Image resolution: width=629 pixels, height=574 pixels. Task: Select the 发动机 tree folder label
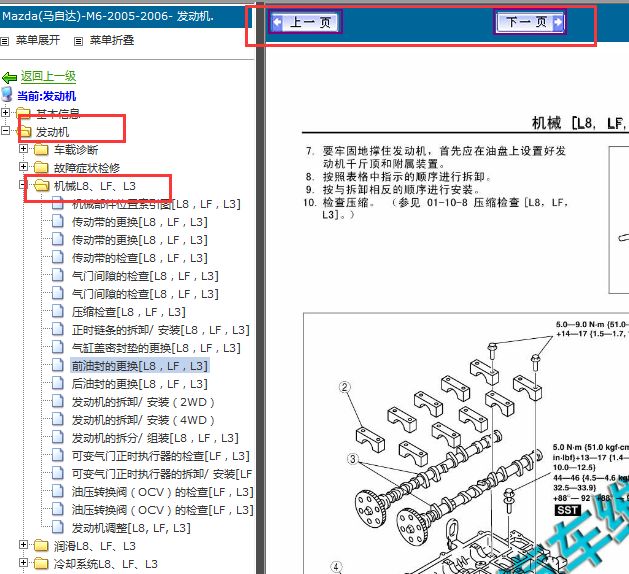coord(52,132)
